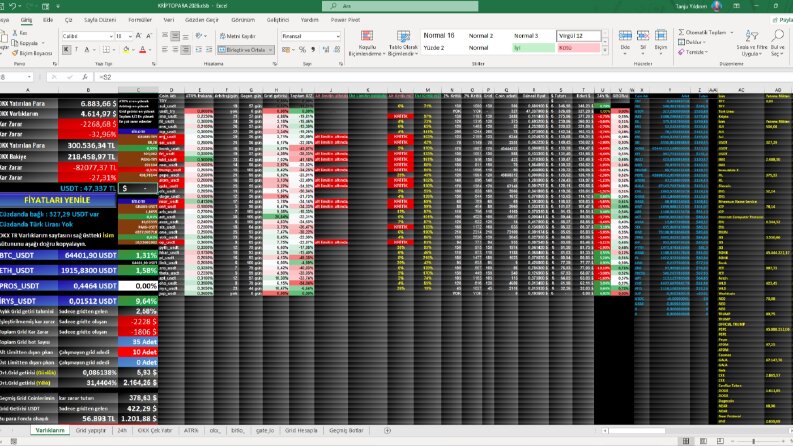Screen dimensions: 793x446
Task: Apply the İyi green cell style
Action: tap(533, 48)
